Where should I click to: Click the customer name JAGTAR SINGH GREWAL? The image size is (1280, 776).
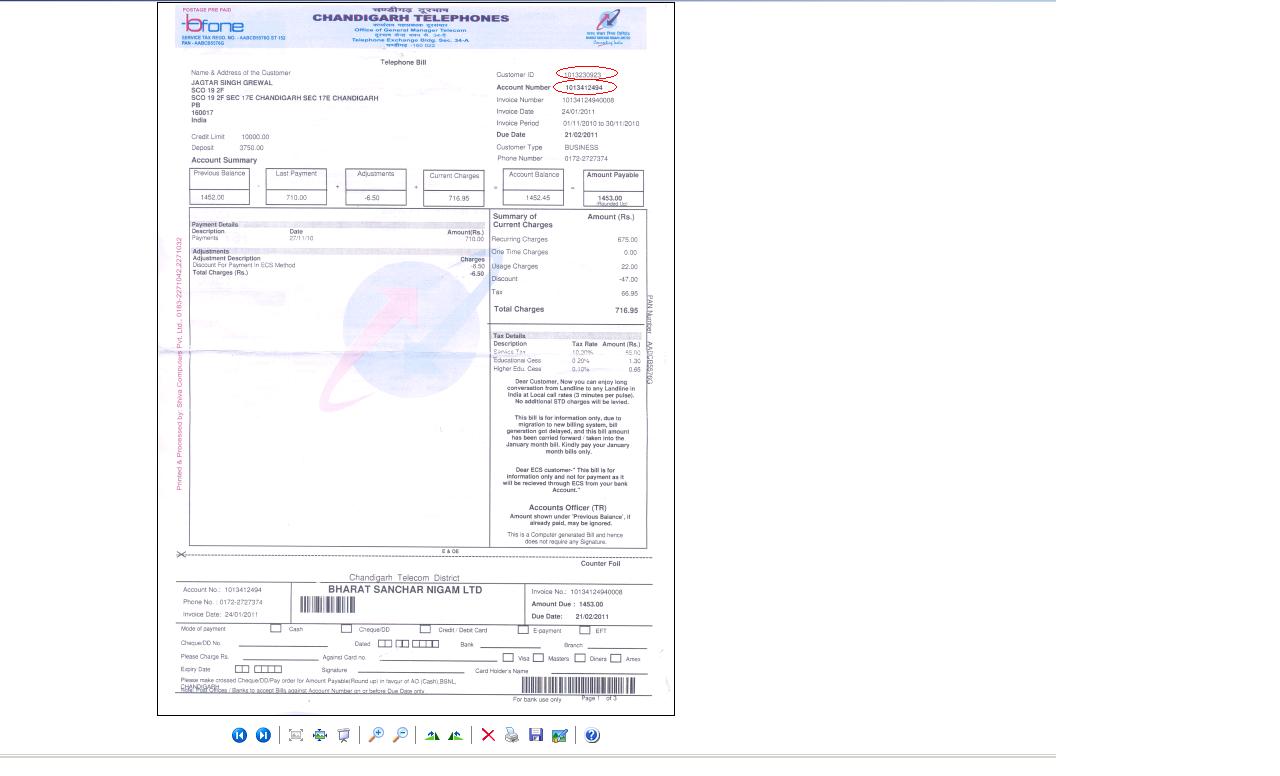232,83
